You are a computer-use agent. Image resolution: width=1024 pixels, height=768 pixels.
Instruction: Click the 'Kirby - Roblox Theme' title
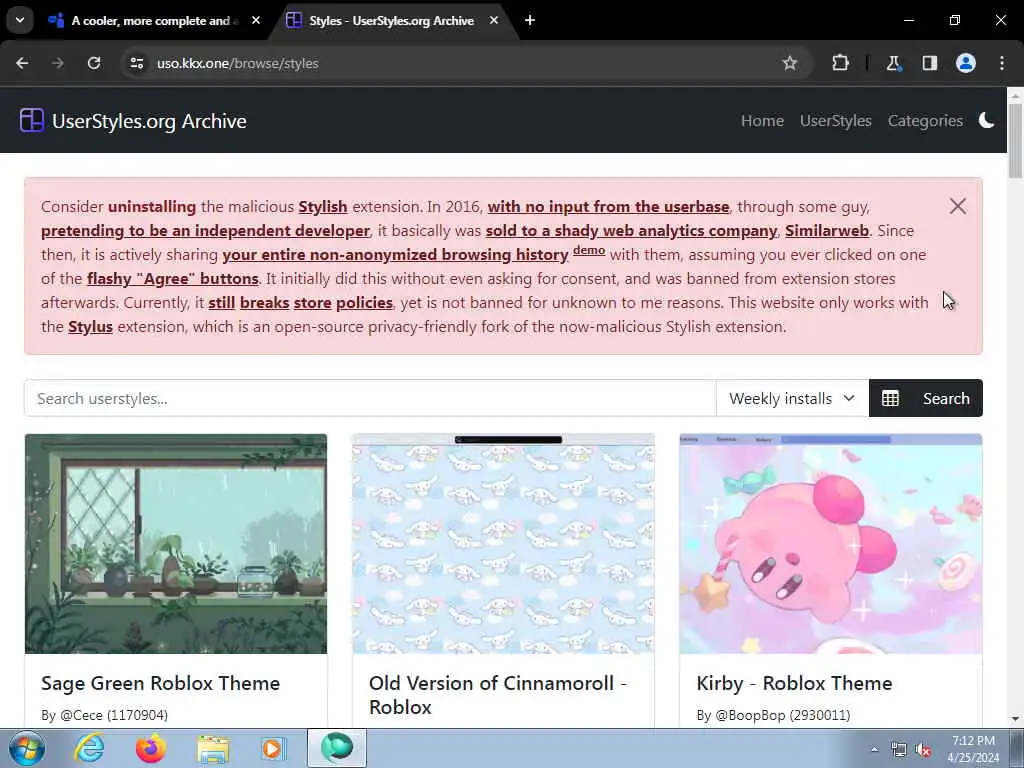794,683
